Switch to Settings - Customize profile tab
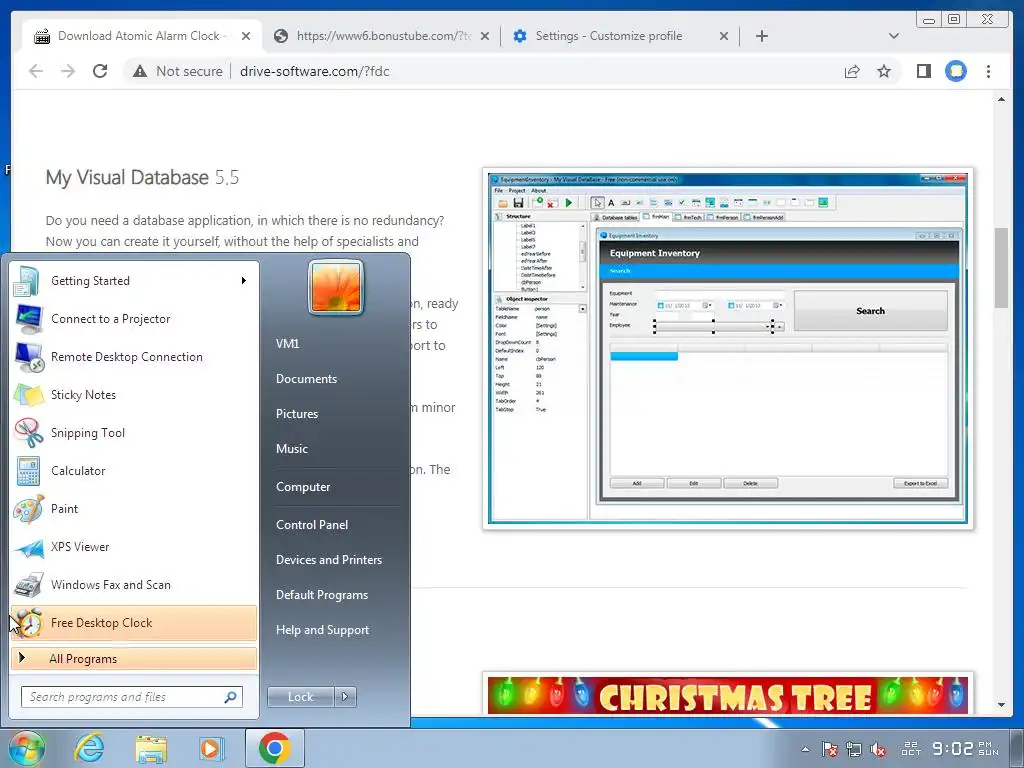Image resolution: width=1024 pixels, height=768 pixels. (620, 36)
